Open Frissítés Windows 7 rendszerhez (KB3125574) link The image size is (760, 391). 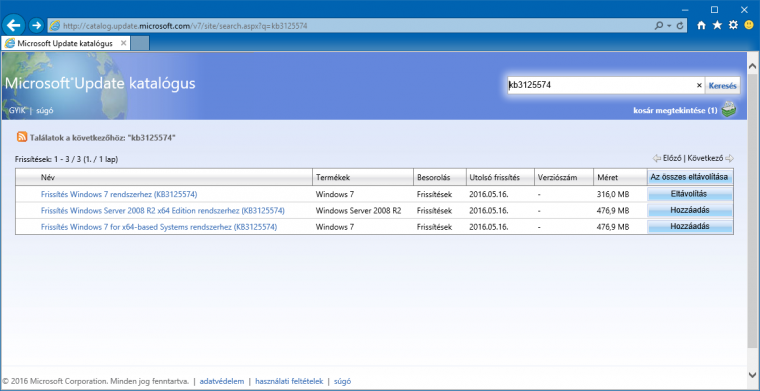pyautogui.click(x=119, y=194)
